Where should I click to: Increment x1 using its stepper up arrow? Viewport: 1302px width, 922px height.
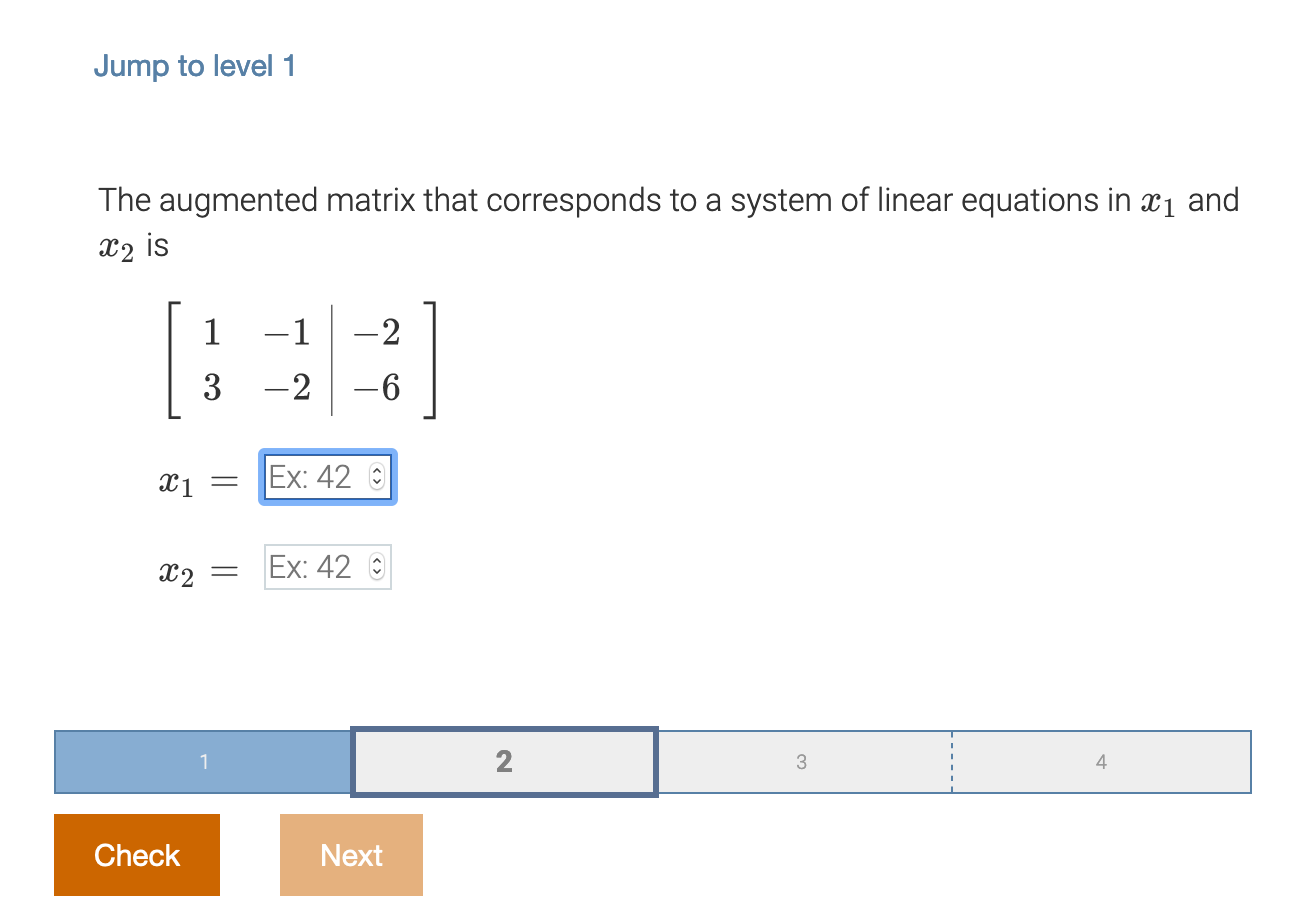(377, 472)
